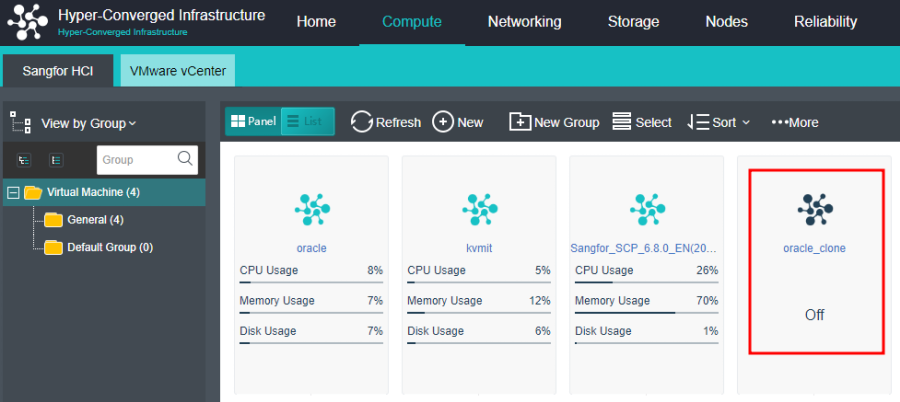Click the oracle VM icon
This screenshot has height=402, width=900.
312,209
